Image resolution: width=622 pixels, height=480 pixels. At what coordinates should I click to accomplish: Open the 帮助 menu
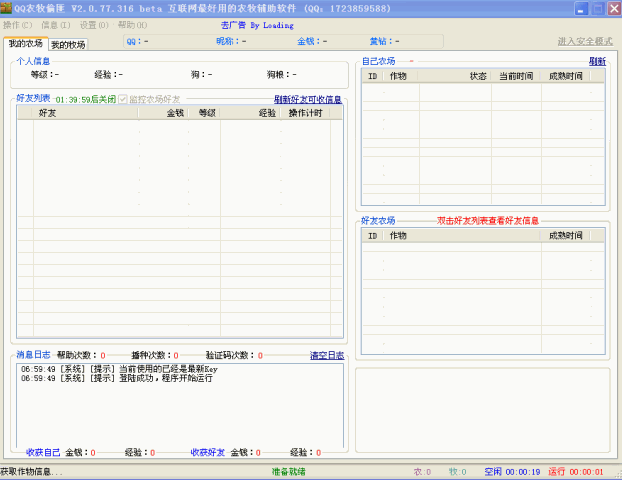point(132,25)
